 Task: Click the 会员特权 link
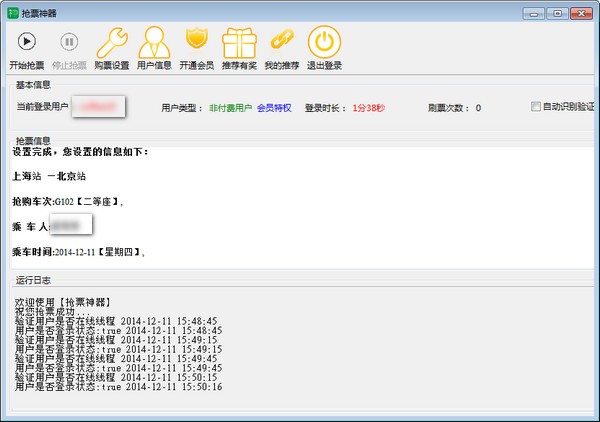pos(274,108)
